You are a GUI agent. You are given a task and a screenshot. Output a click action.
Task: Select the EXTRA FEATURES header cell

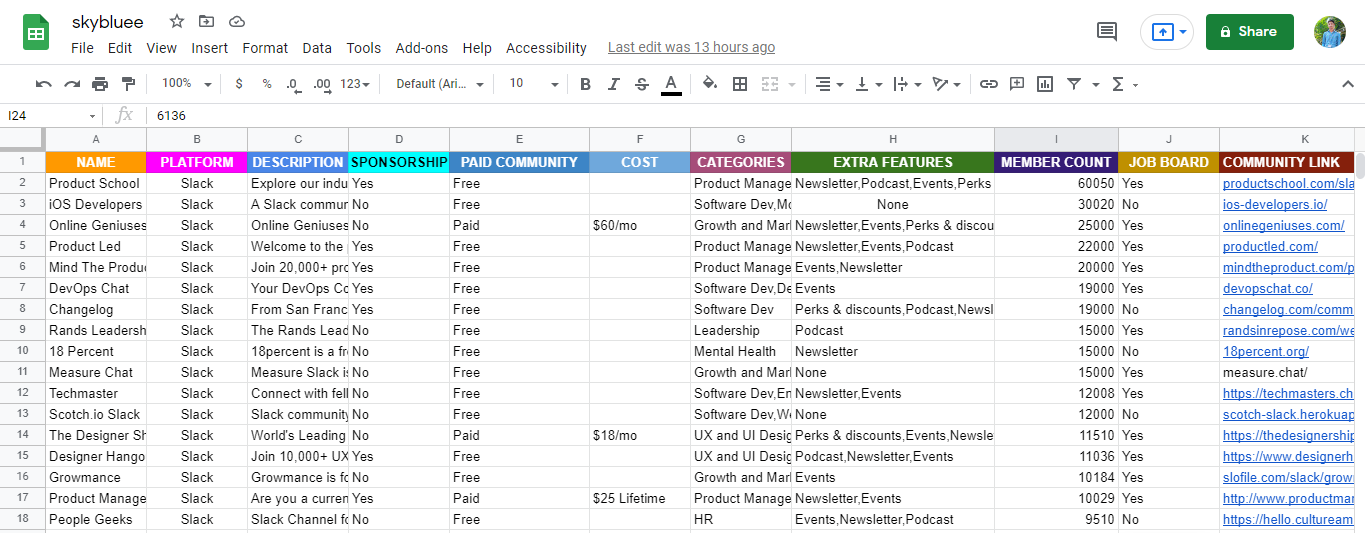click(893, 162)
